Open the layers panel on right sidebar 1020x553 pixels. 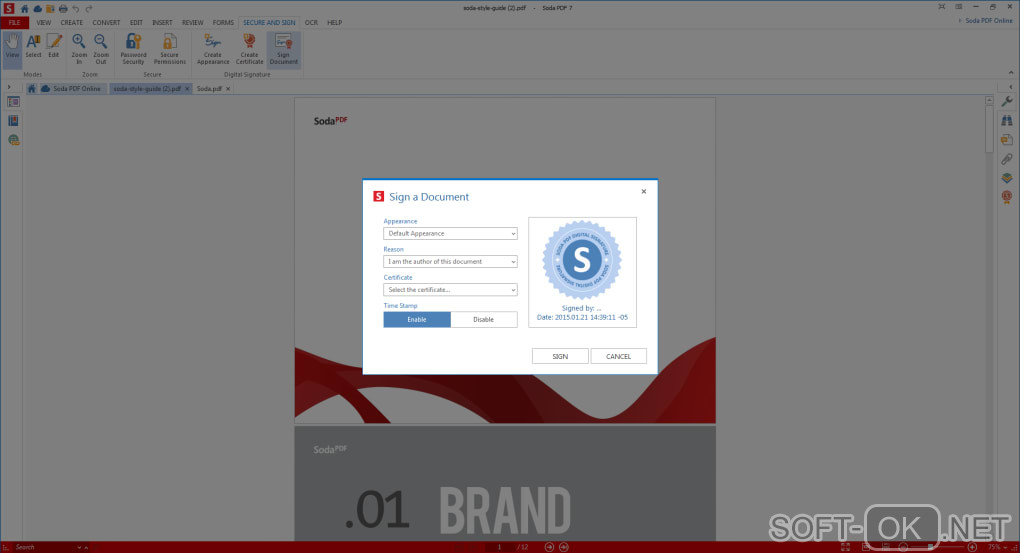click(1007, 178)
